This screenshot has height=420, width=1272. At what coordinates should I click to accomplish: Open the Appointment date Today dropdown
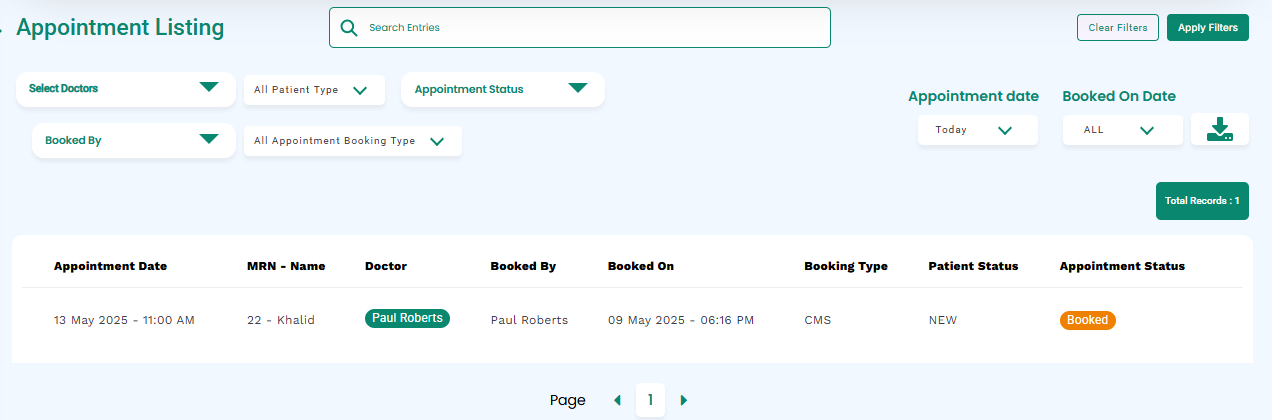(978, 130)
